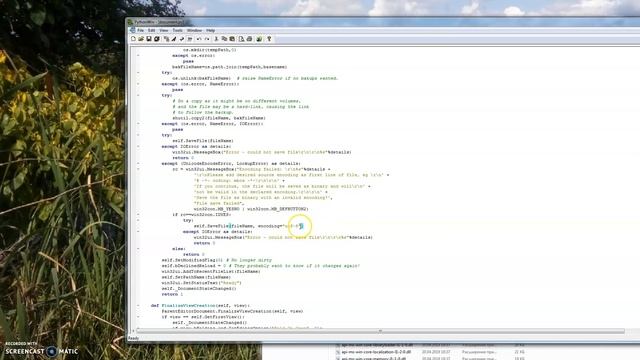Collapse fold at 'if view == self.GetFirstView():'

(138, 317)
